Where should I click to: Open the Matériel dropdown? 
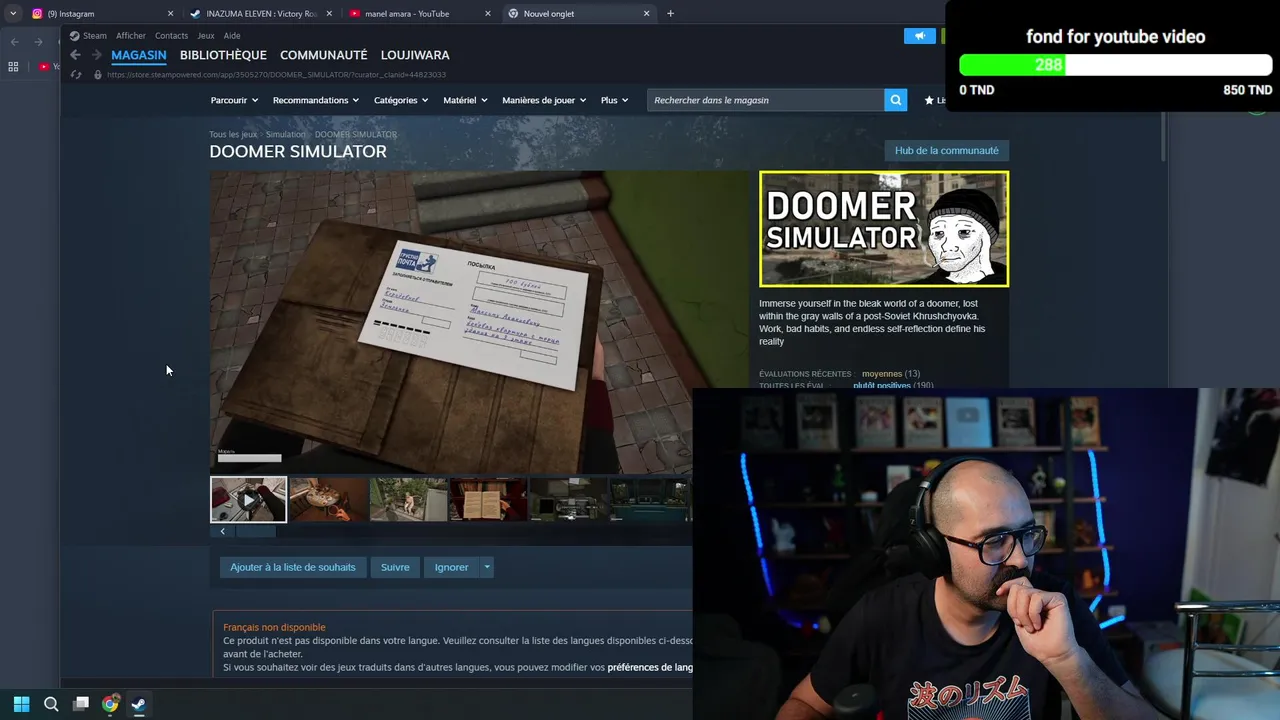tap(465, 100)
